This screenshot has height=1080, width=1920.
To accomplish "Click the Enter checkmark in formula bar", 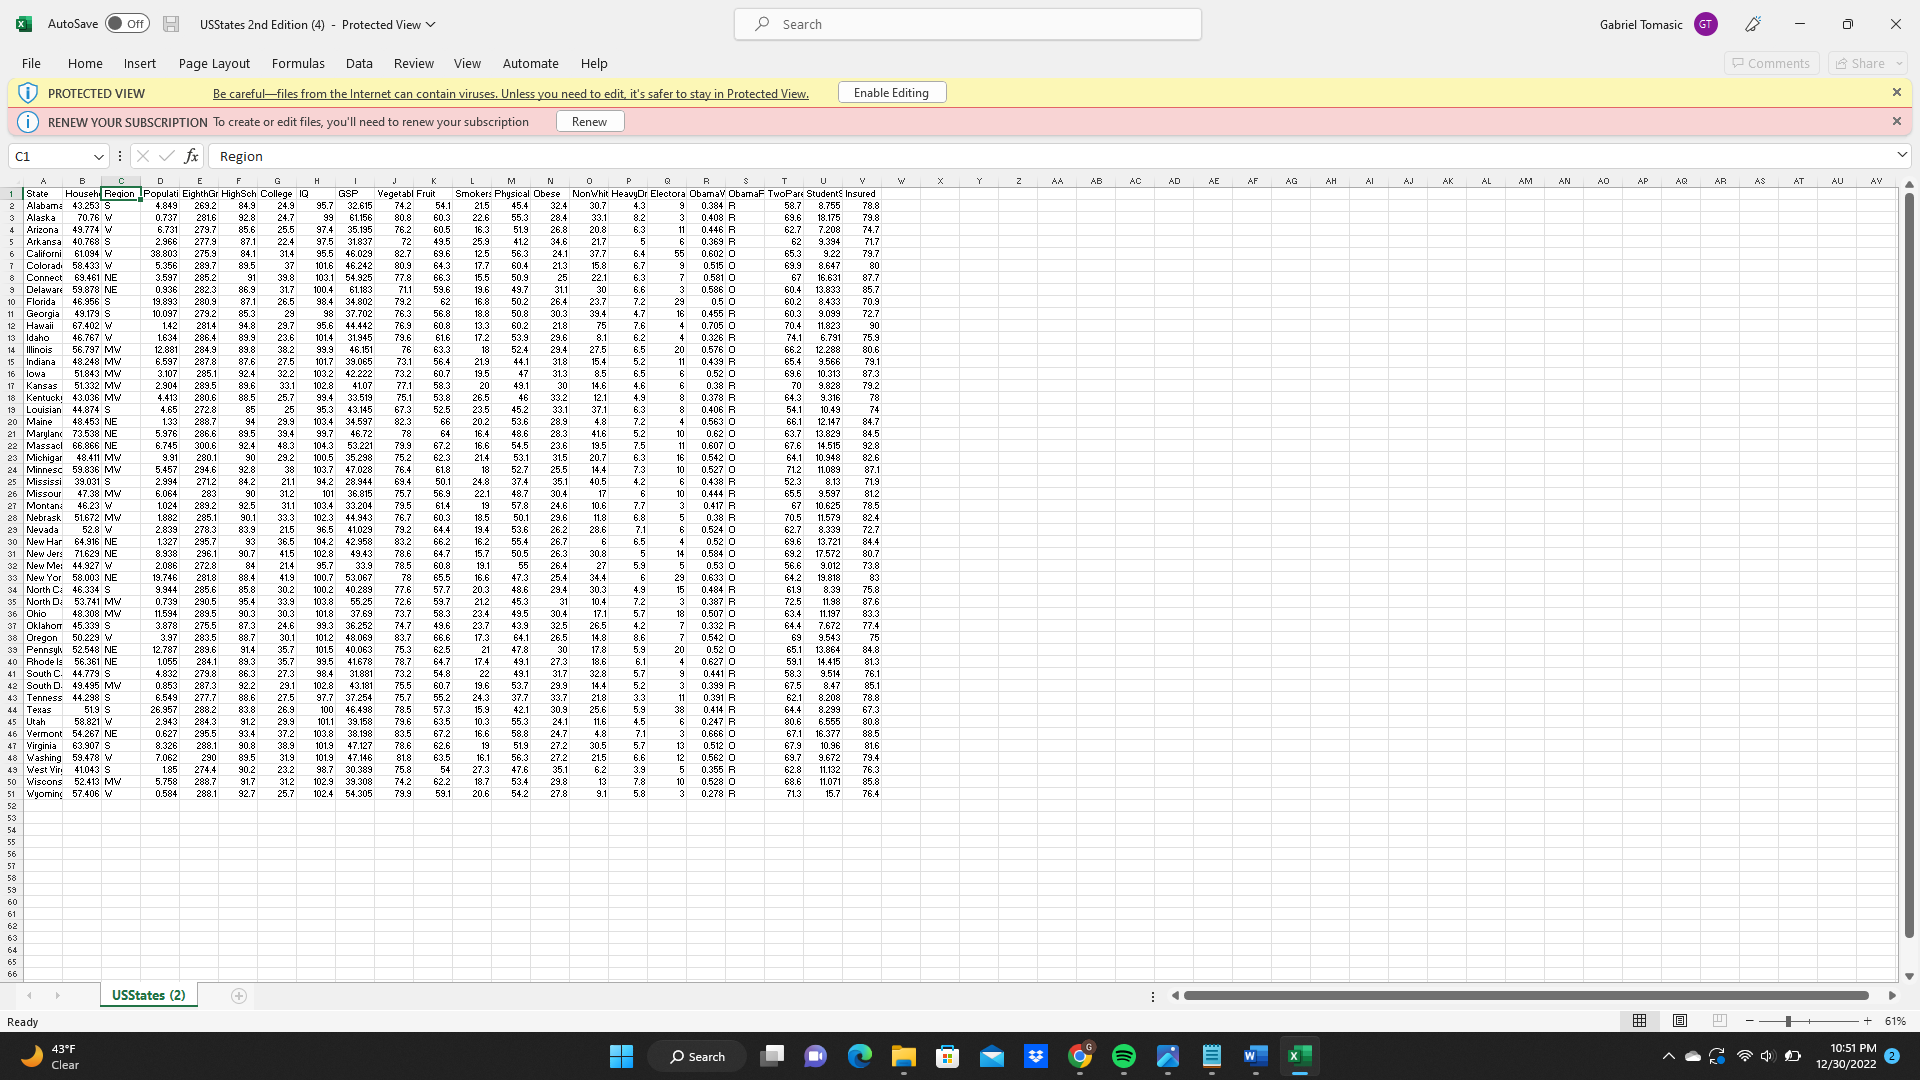I will (x=166, y=156).
